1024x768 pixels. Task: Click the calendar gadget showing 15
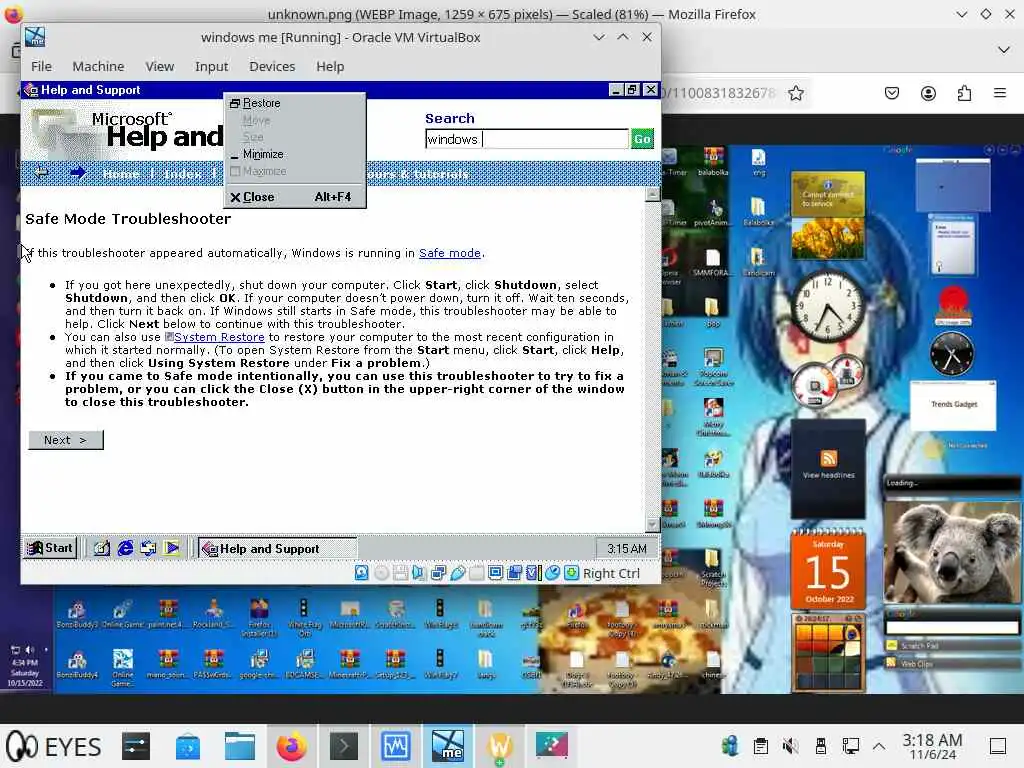(x=827, y=569)
